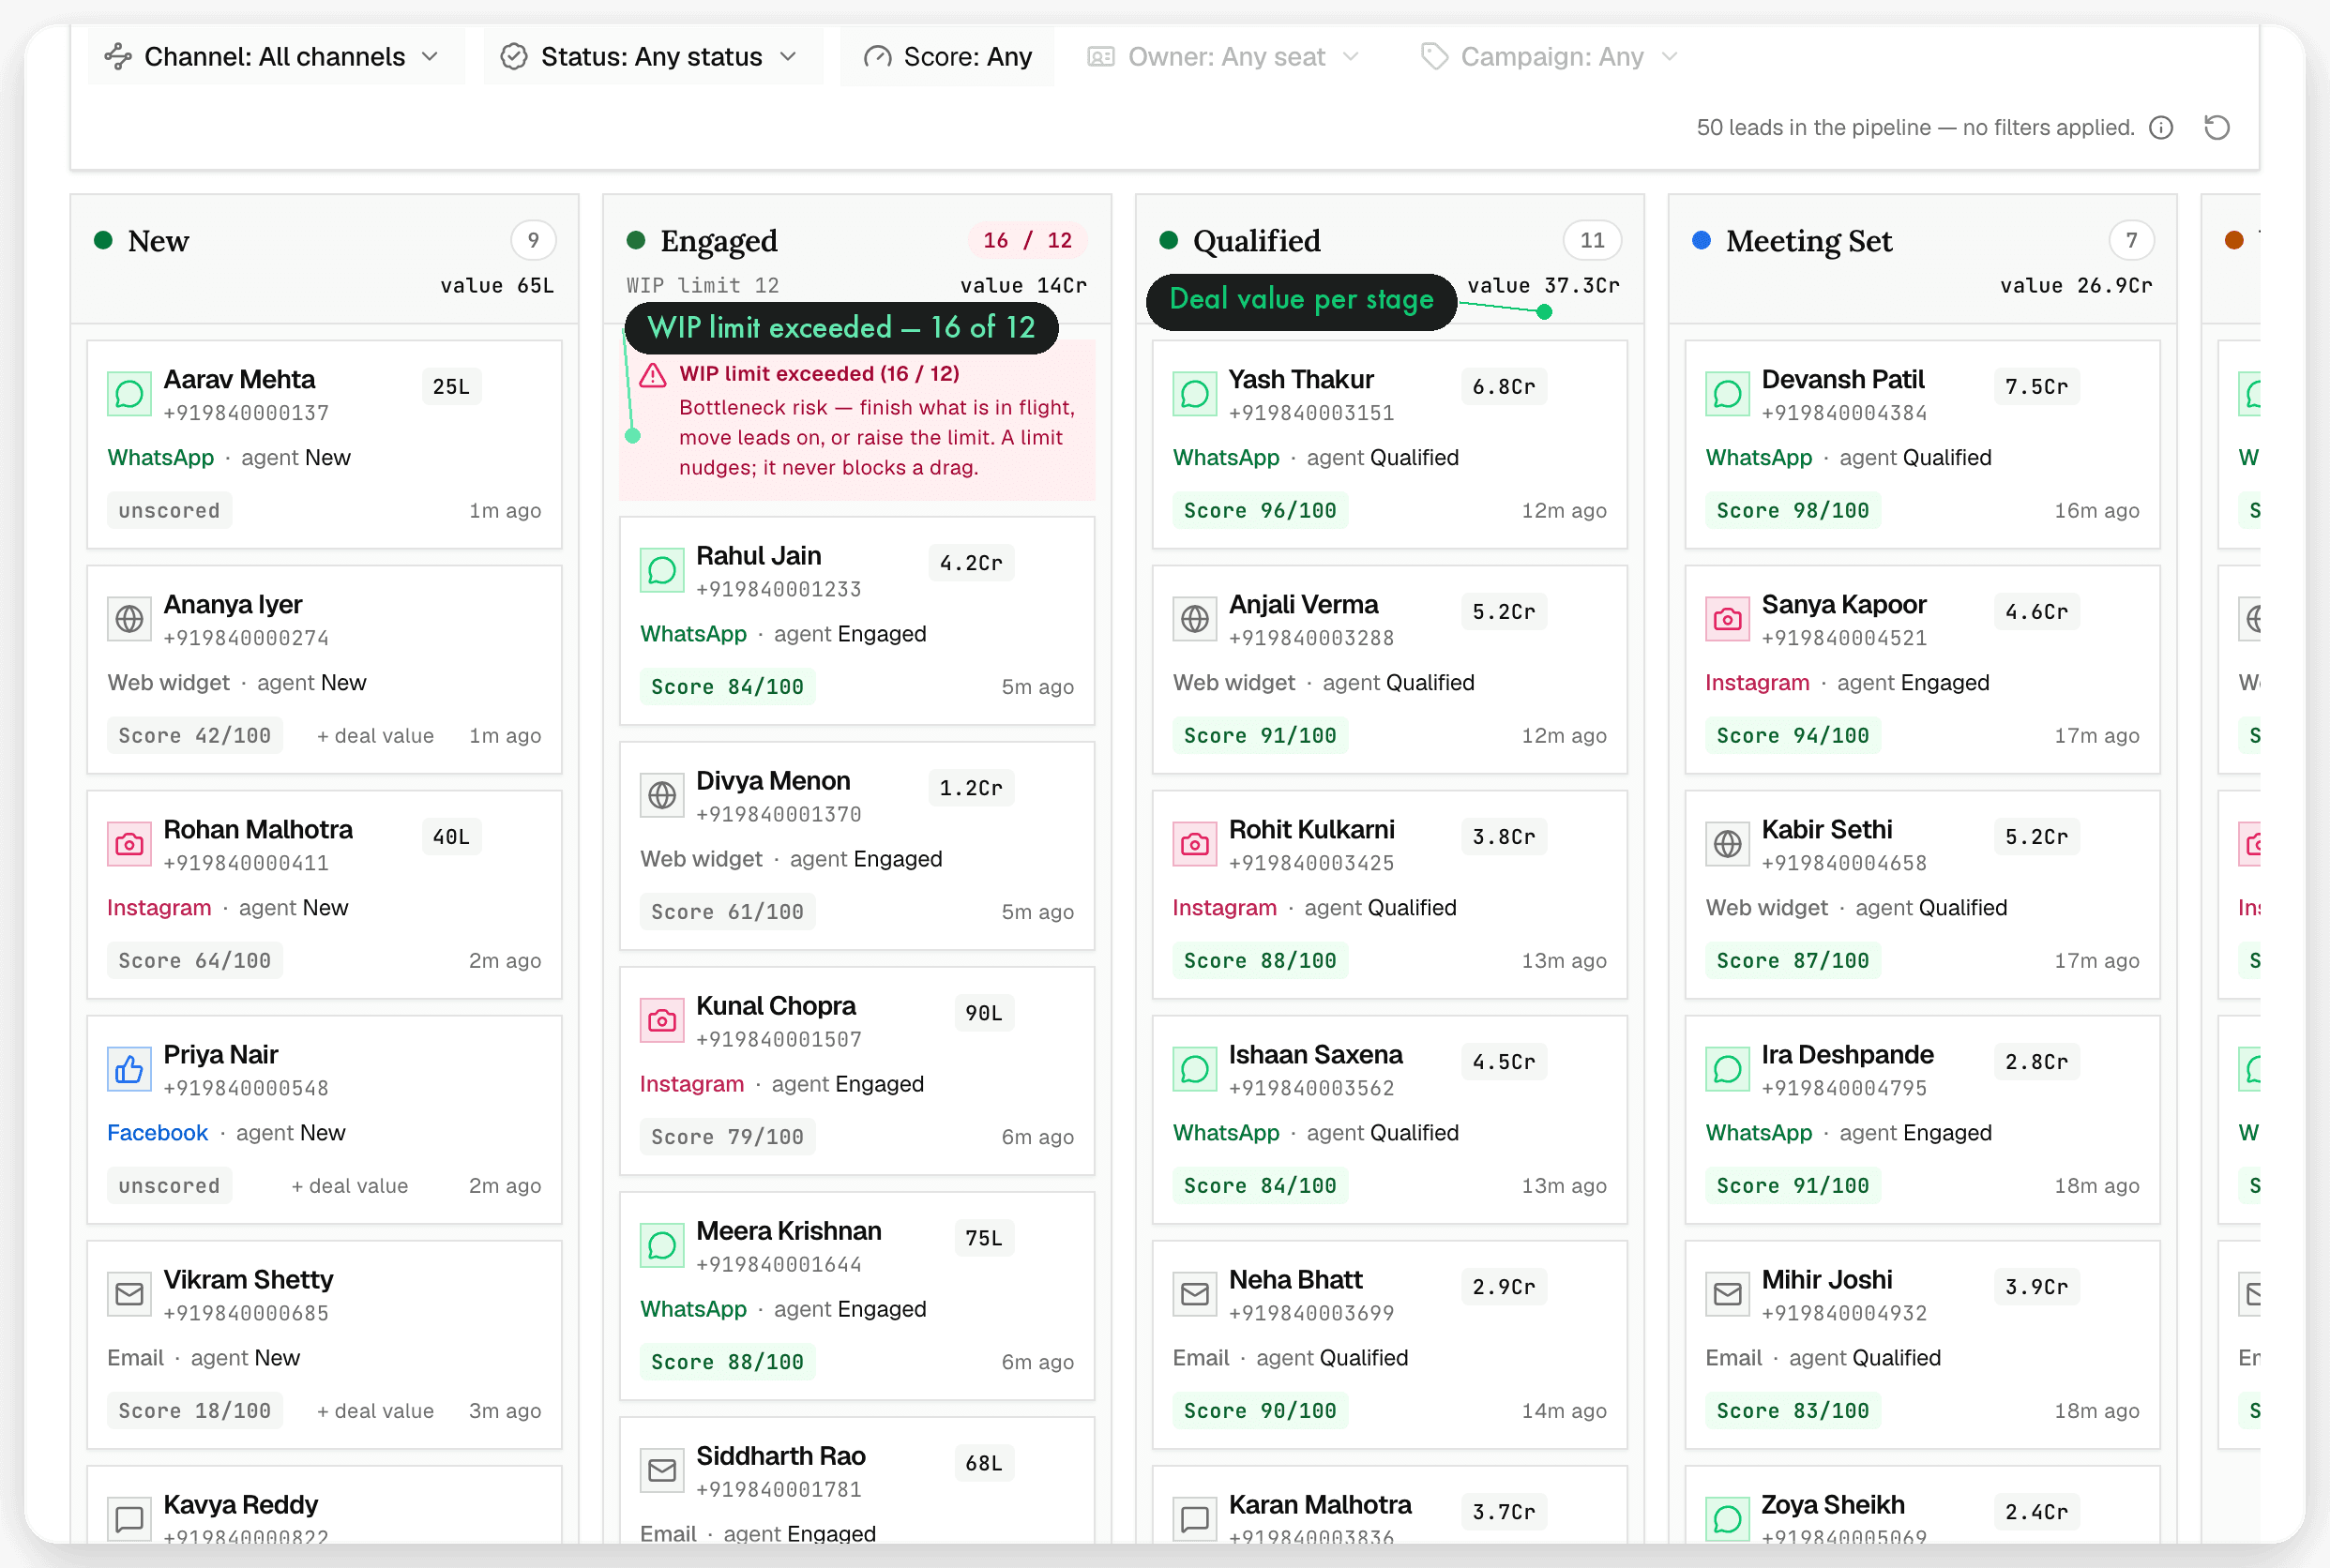2330x1568 pixels.
Task: Click Meera Krishnan lead name
Action: pyautogui.click(x=789, y=1231)
